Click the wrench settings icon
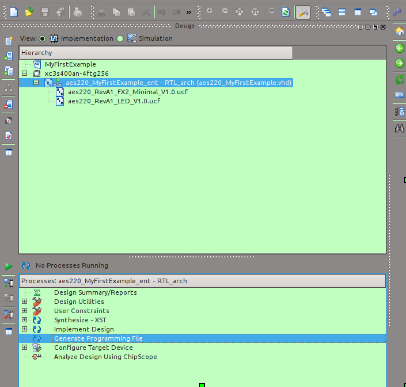 click(x=397, y=12)
